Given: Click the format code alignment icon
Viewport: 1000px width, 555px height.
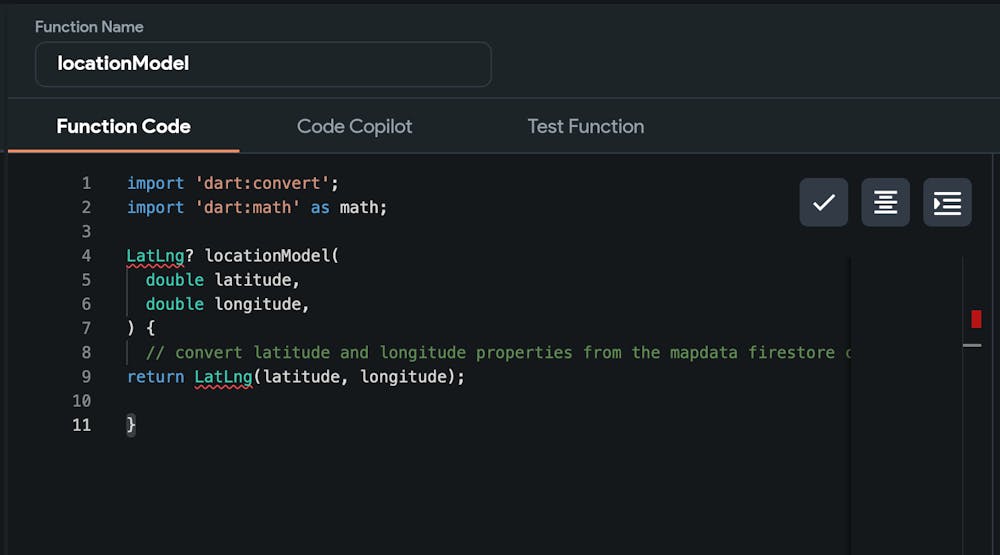Looking at the screenshot, I should (x=885, y=203).
